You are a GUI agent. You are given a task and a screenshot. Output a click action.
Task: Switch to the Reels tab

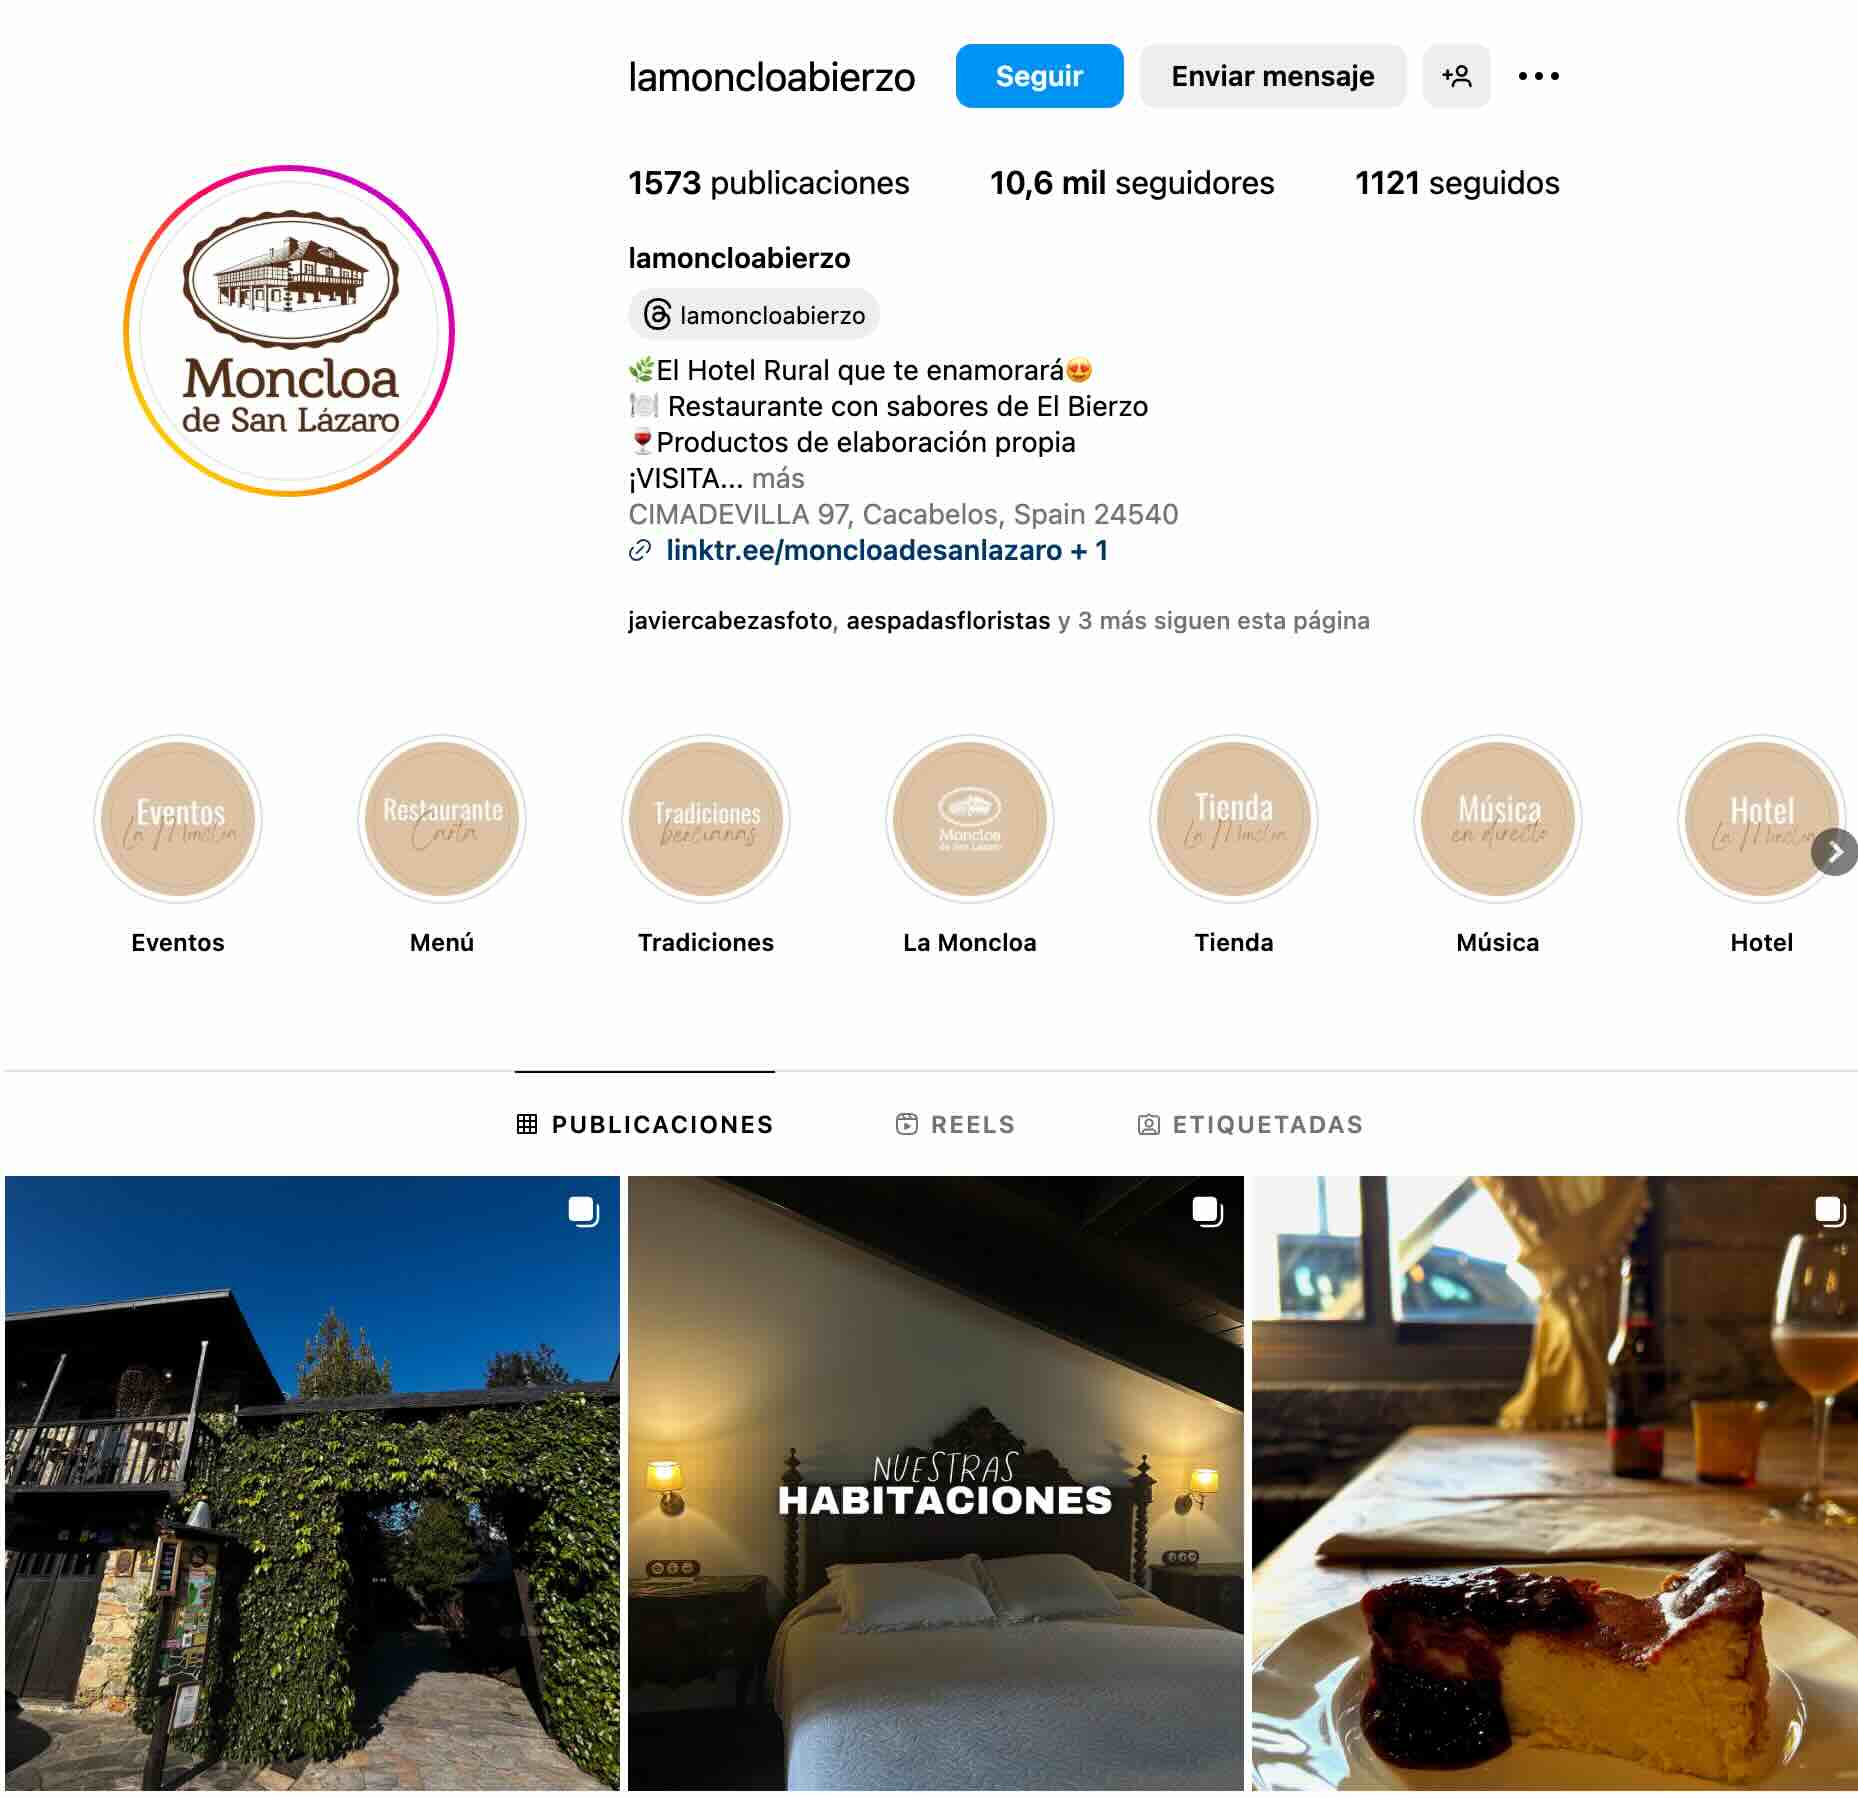955,1124
